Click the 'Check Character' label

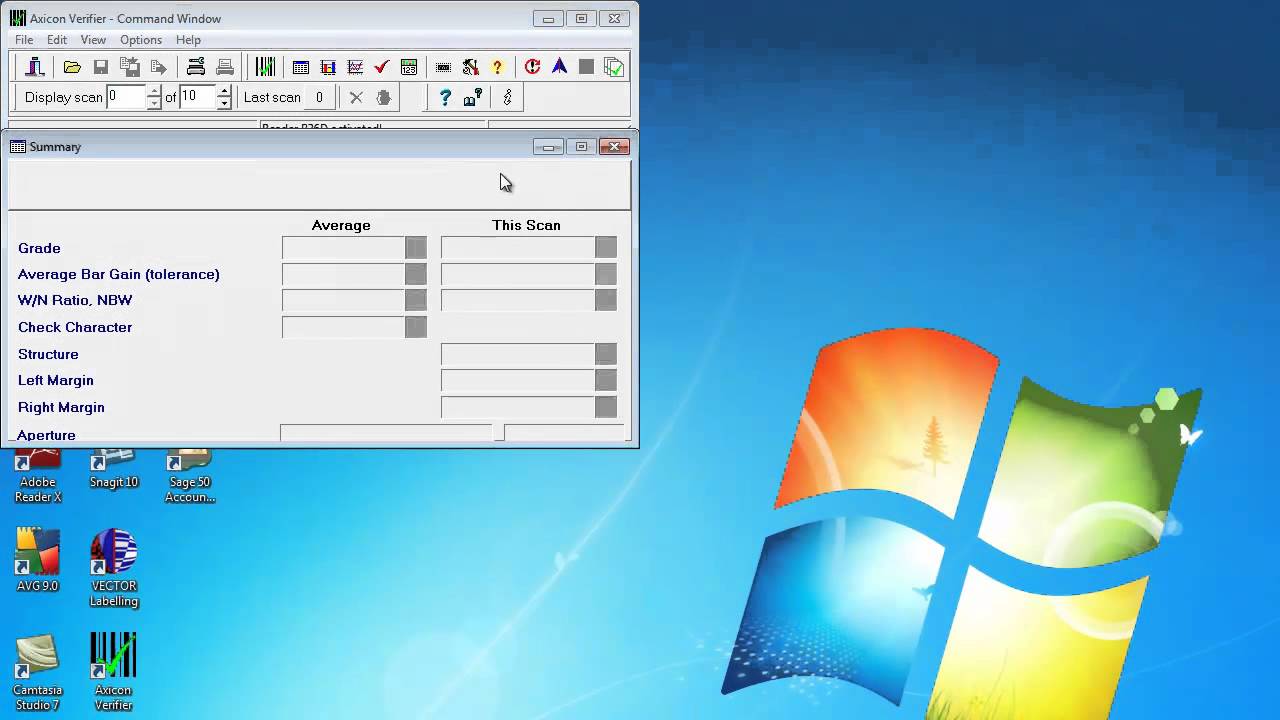click(x=75, y=327)
